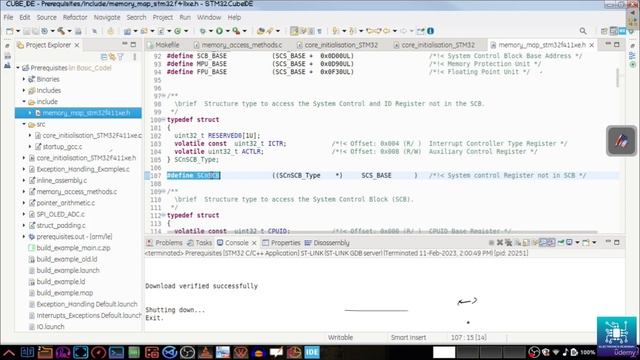640x360 pixels.
Task: Expand the Includes node
Action: [x=24, y=91]
